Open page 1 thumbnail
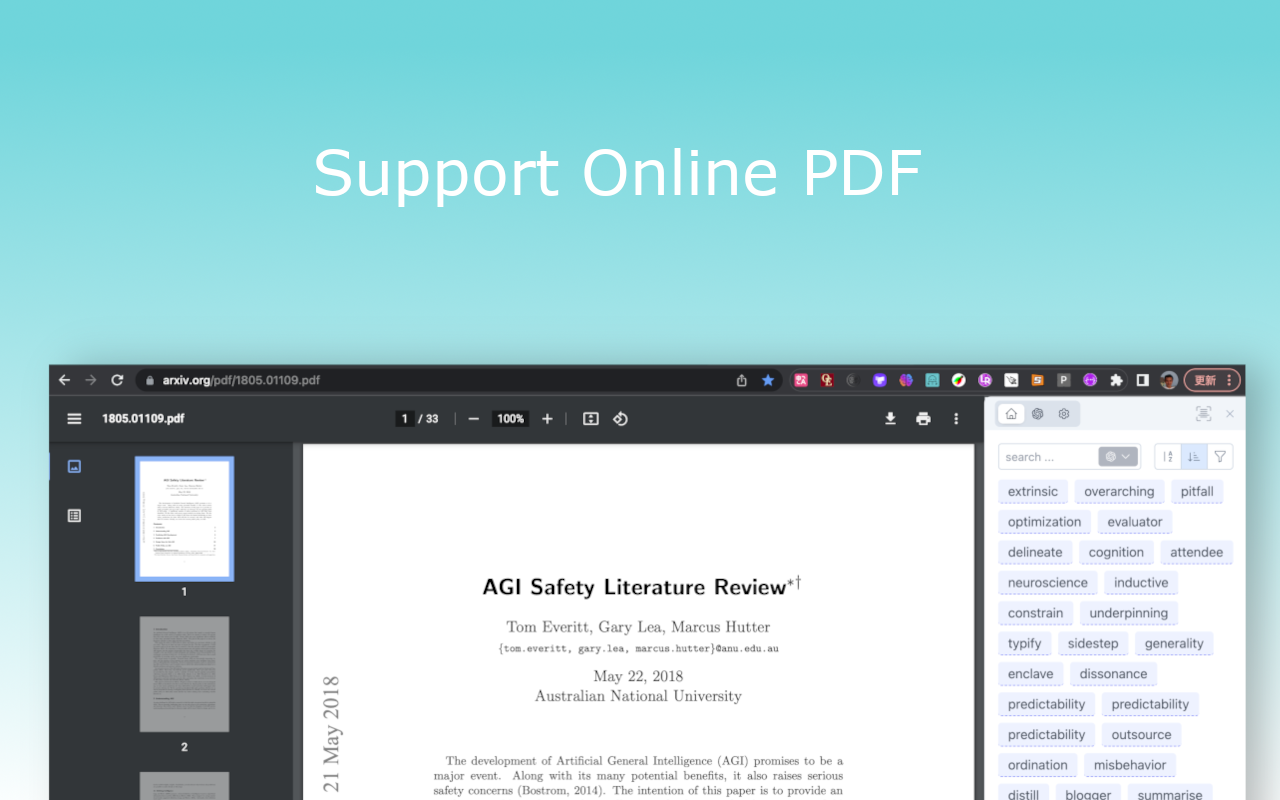This screenshot has width=1280, height=800. 184,519
